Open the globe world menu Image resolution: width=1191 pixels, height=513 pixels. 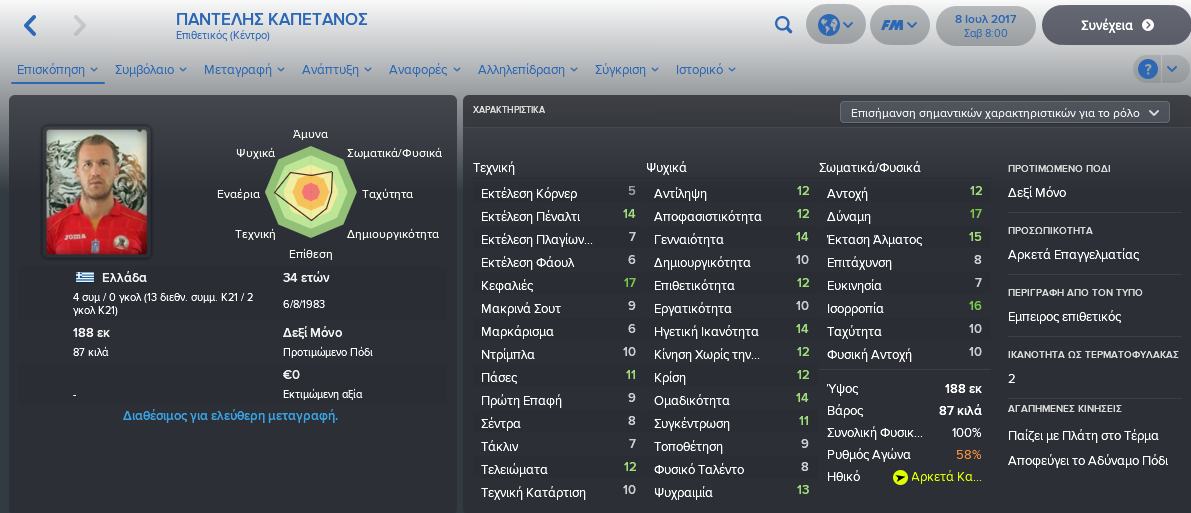click(x=835, y=25)
